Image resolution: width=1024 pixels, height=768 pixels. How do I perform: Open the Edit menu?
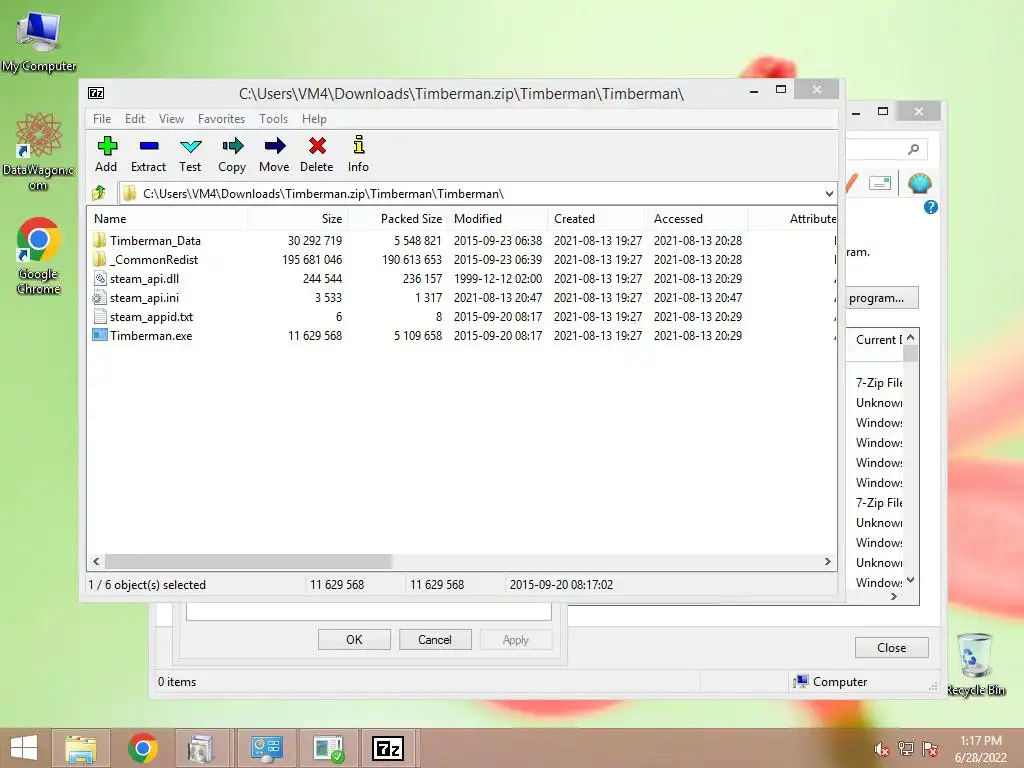[135, 119]
